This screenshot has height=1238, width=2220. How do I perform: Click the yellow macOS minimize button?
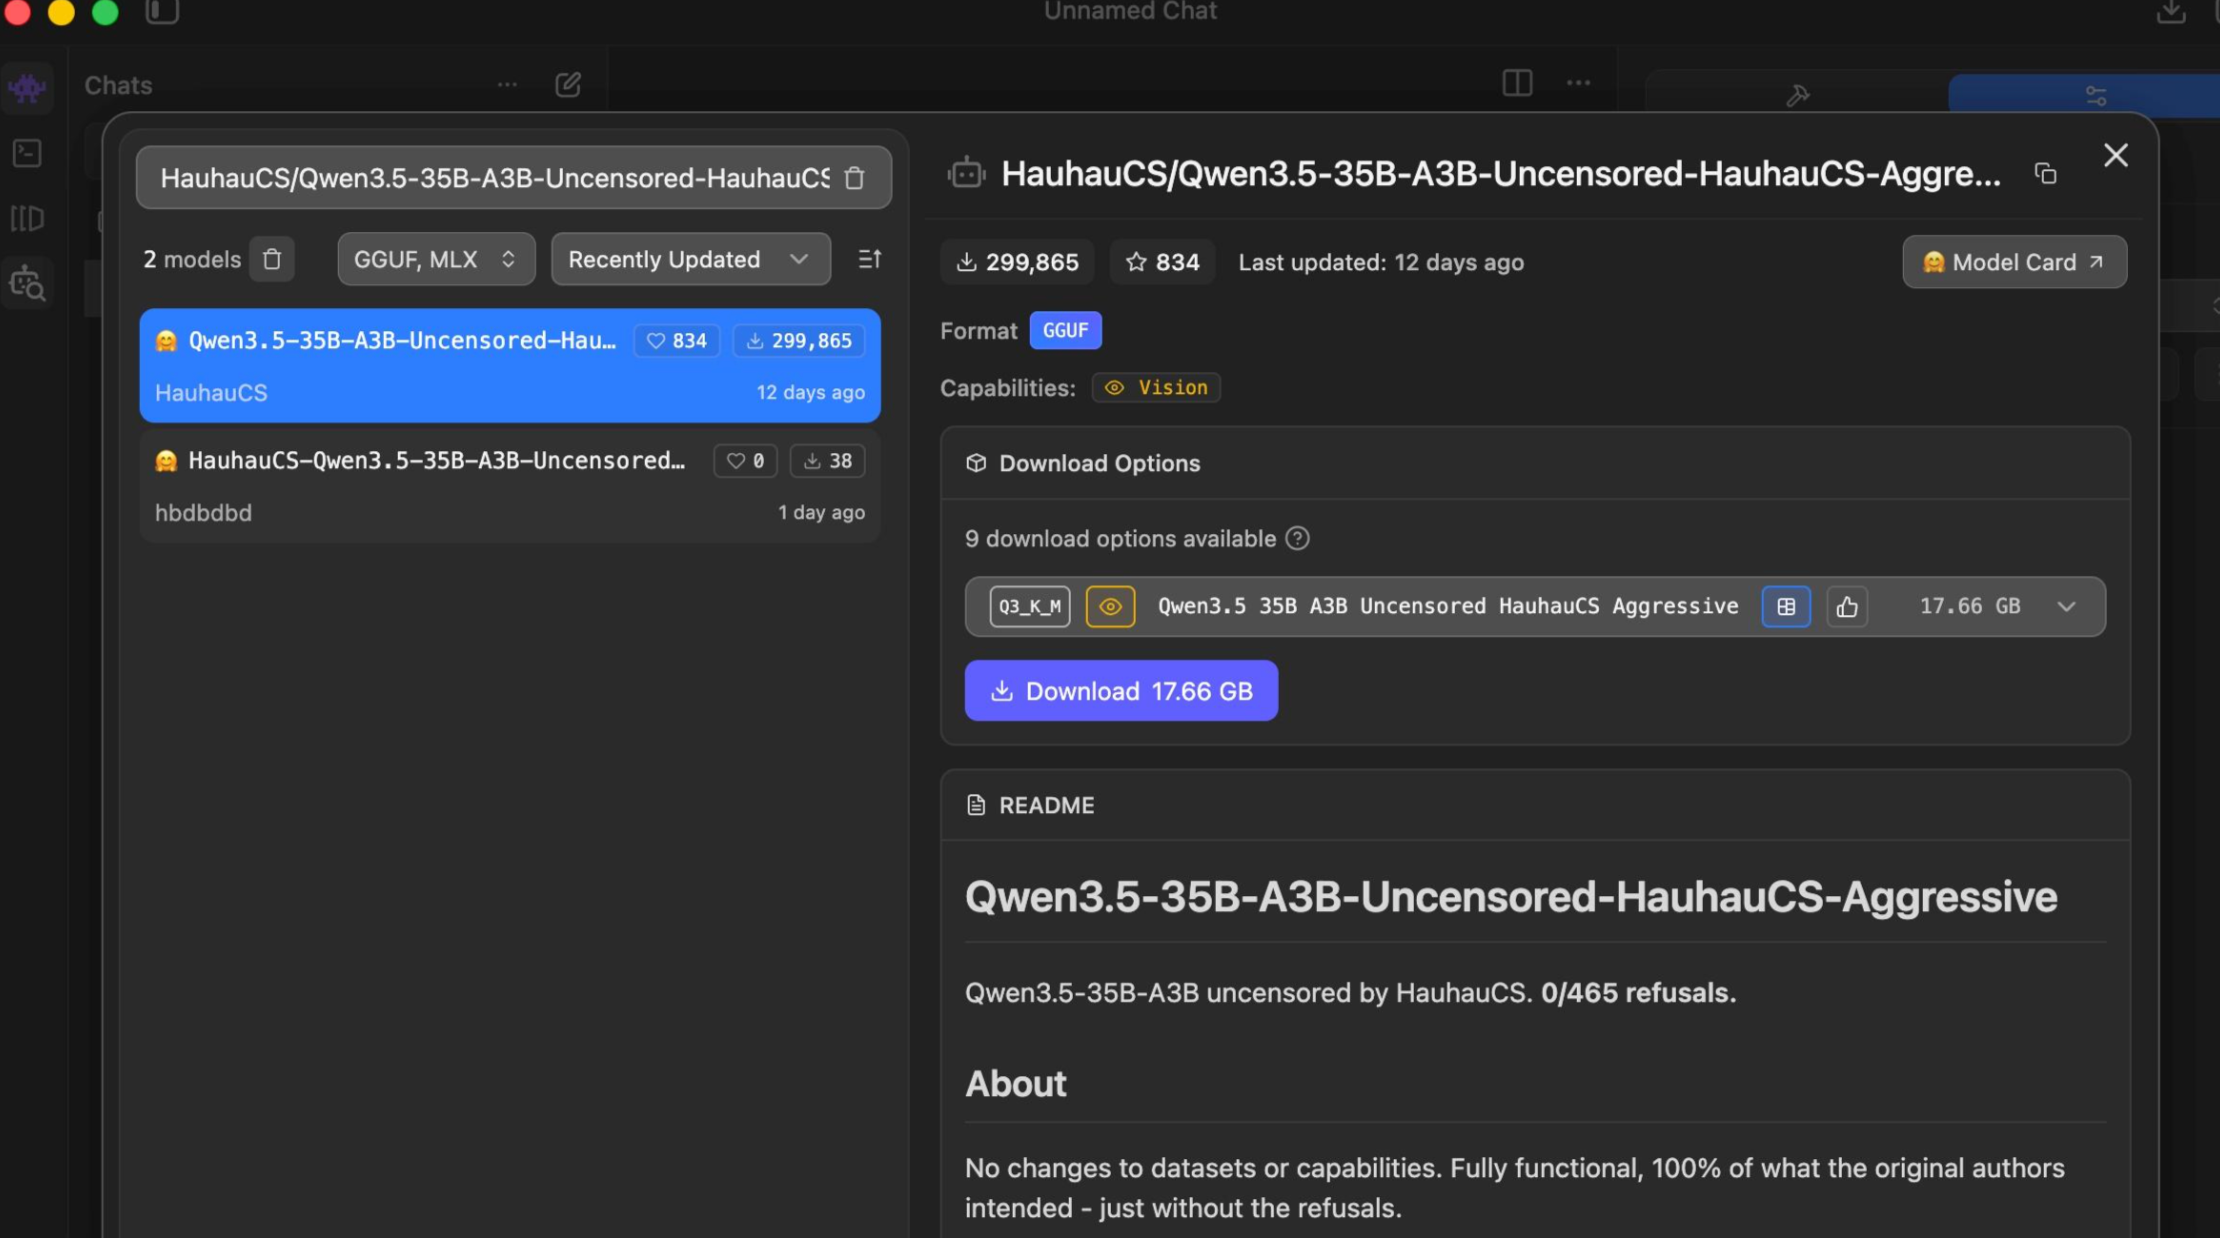(x=61, y=12)
